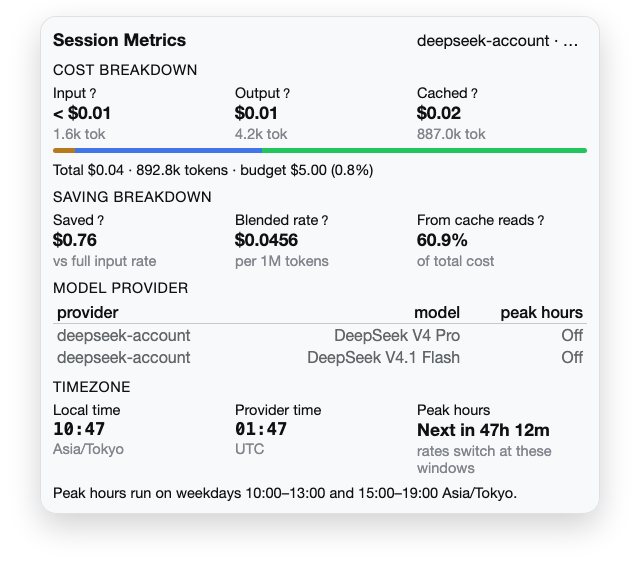Click the help icon next to Cached

[474, 94]
